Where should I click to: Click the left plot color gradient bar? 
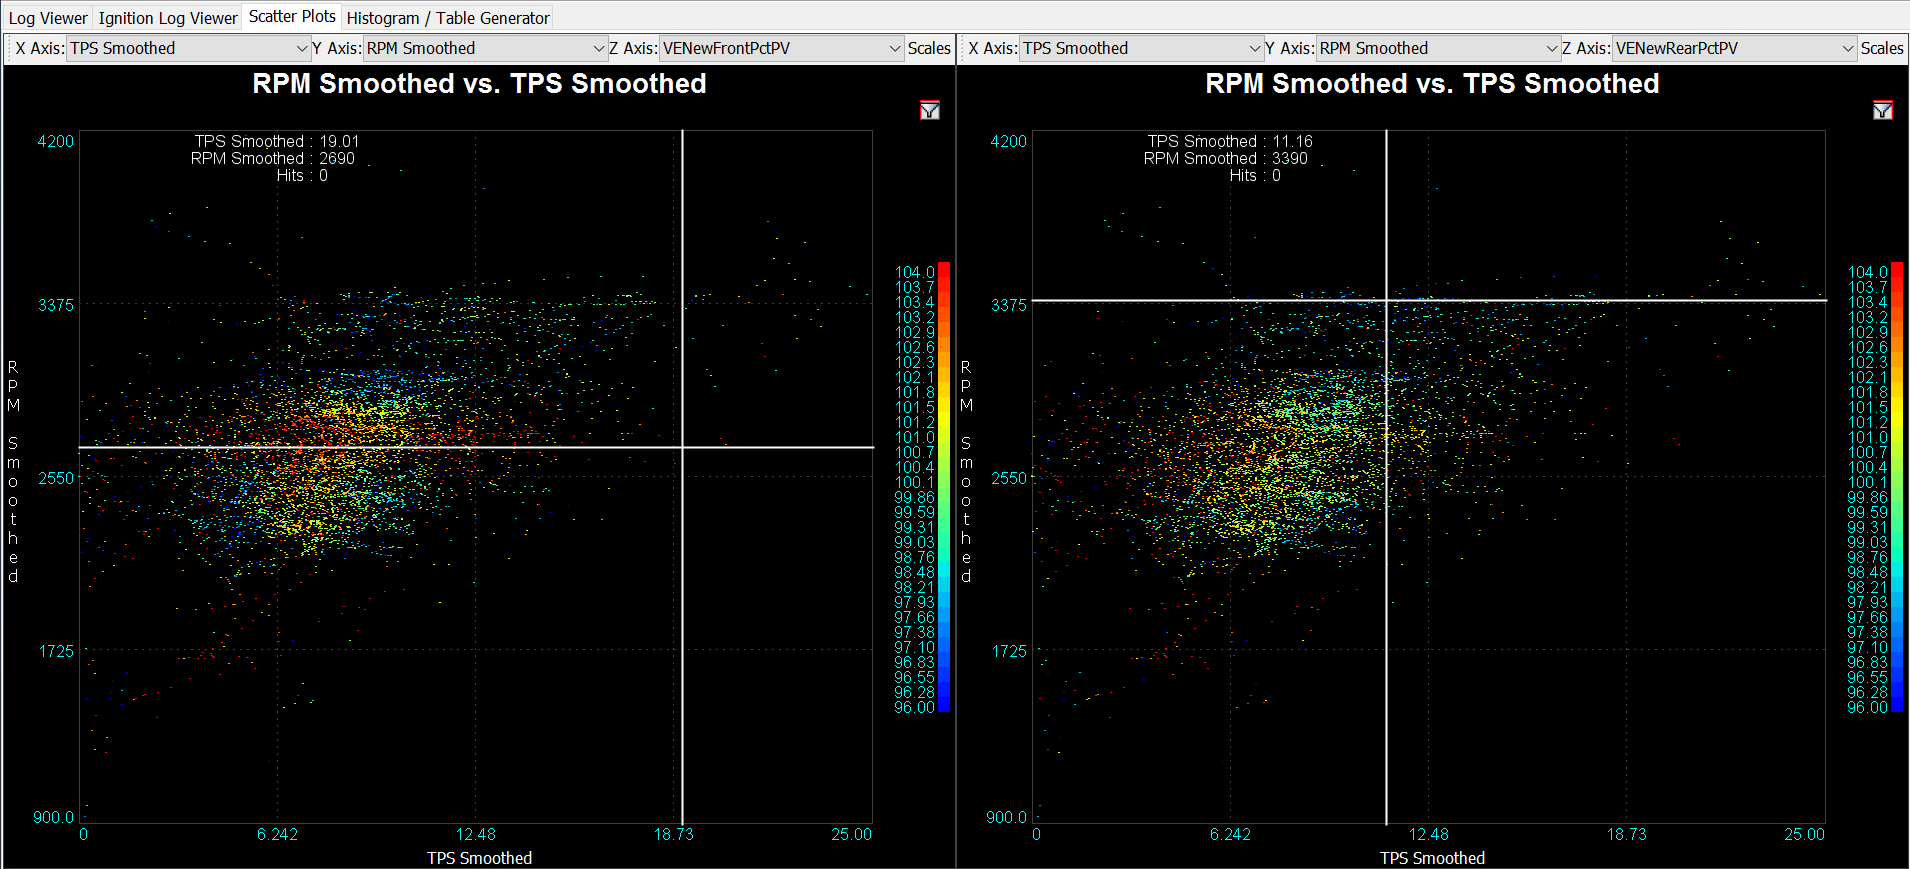pyautogui.click(x=943, y=487)
